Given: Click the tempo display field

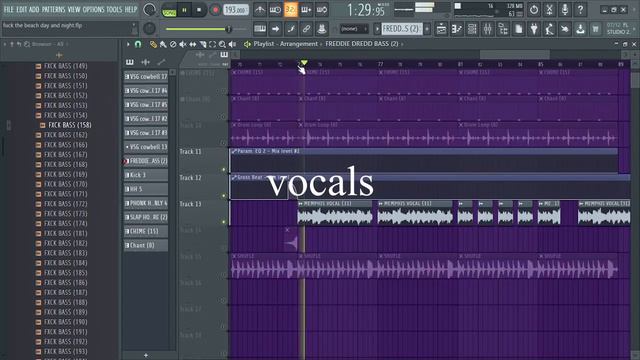Looking at the screenshot, I should click(x=236, y=10).
